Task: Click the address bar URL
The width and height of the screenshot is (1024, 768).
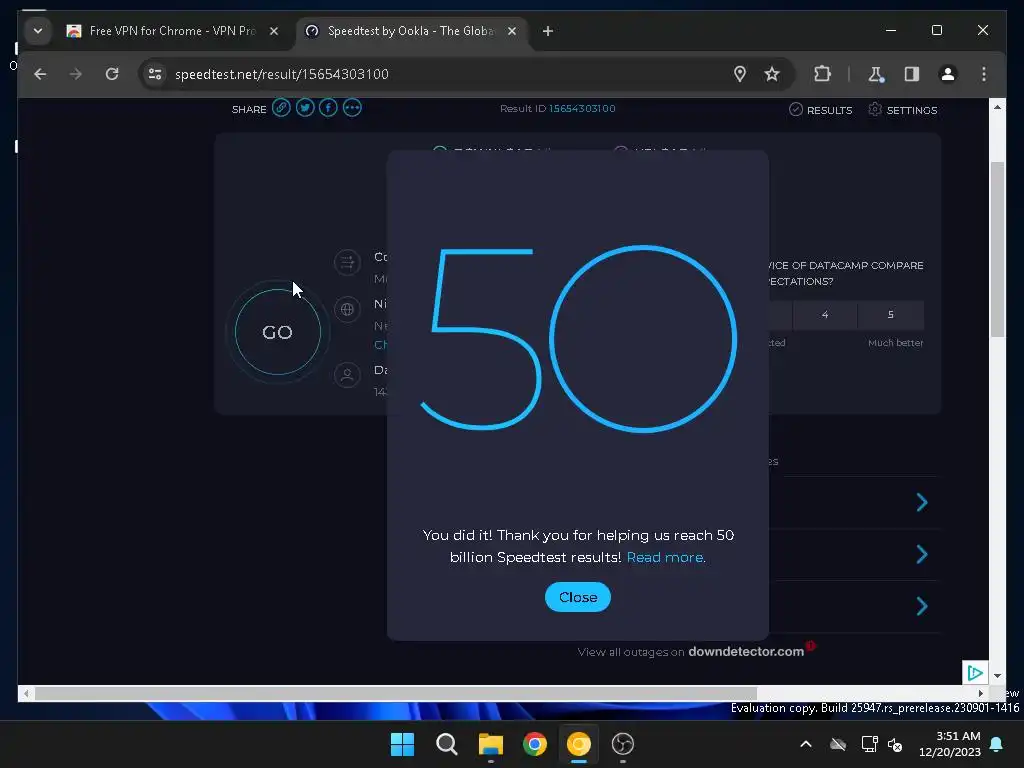Action: click(281, 74)
